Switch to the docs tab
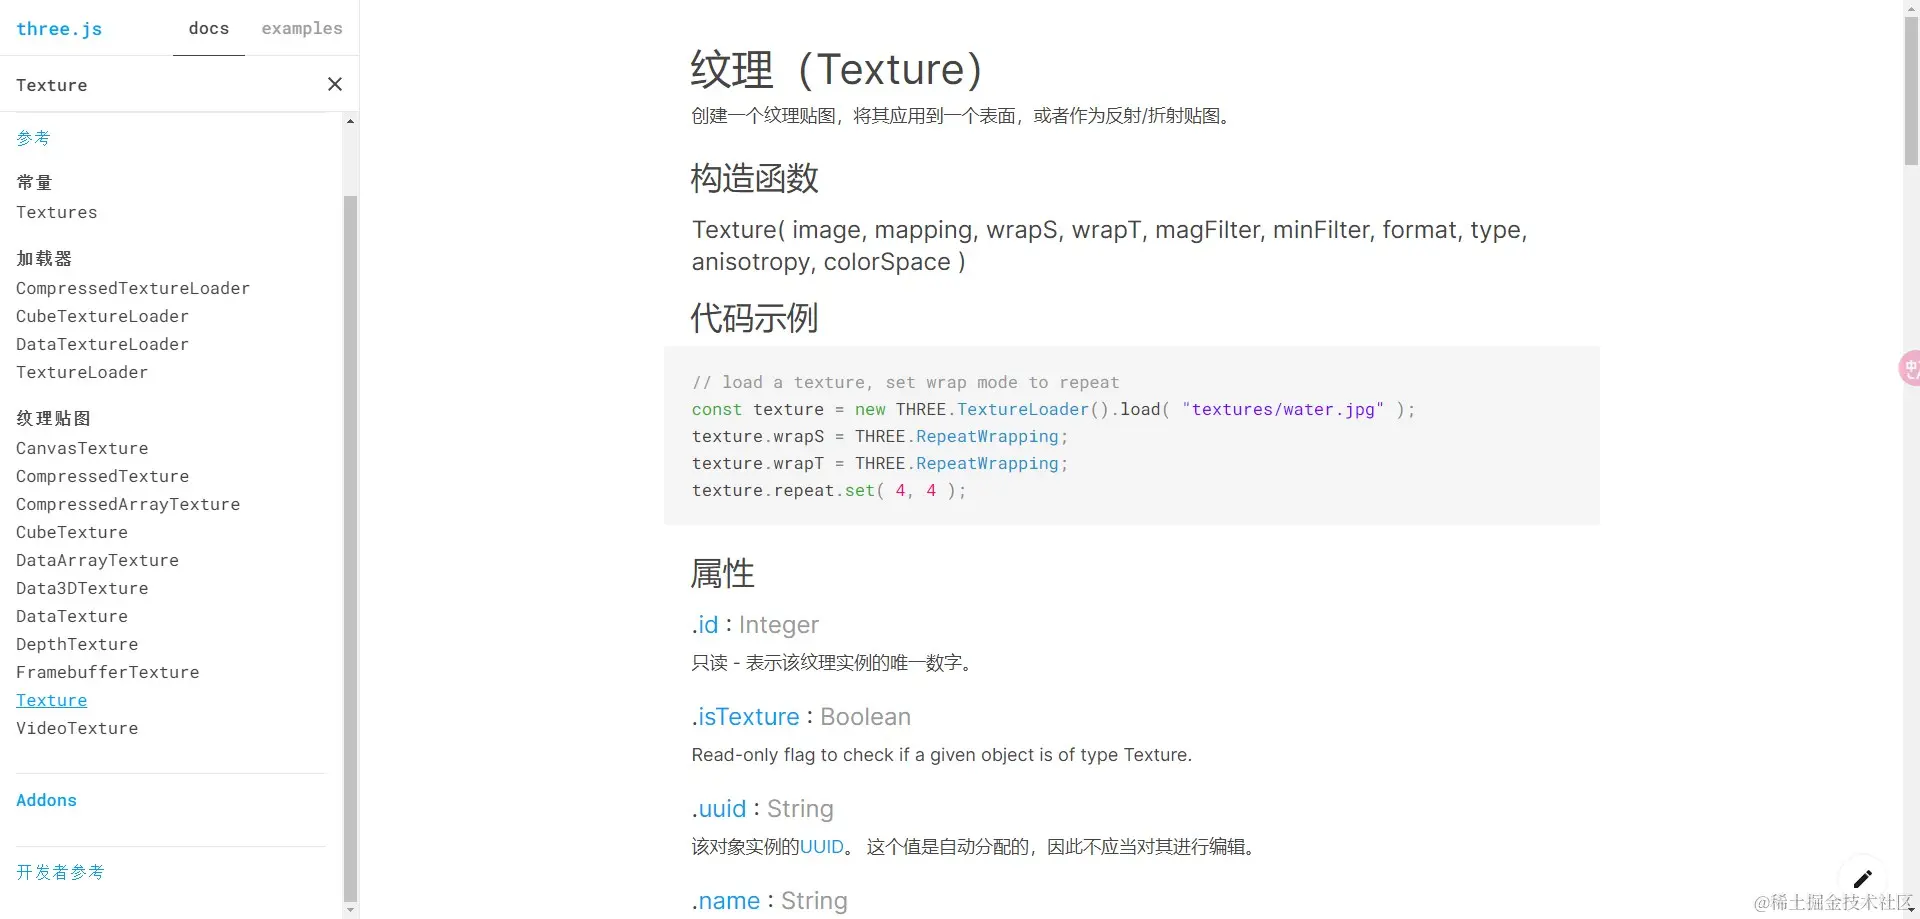The height and width of the screenshot is (919, 1920). [208, 29]
